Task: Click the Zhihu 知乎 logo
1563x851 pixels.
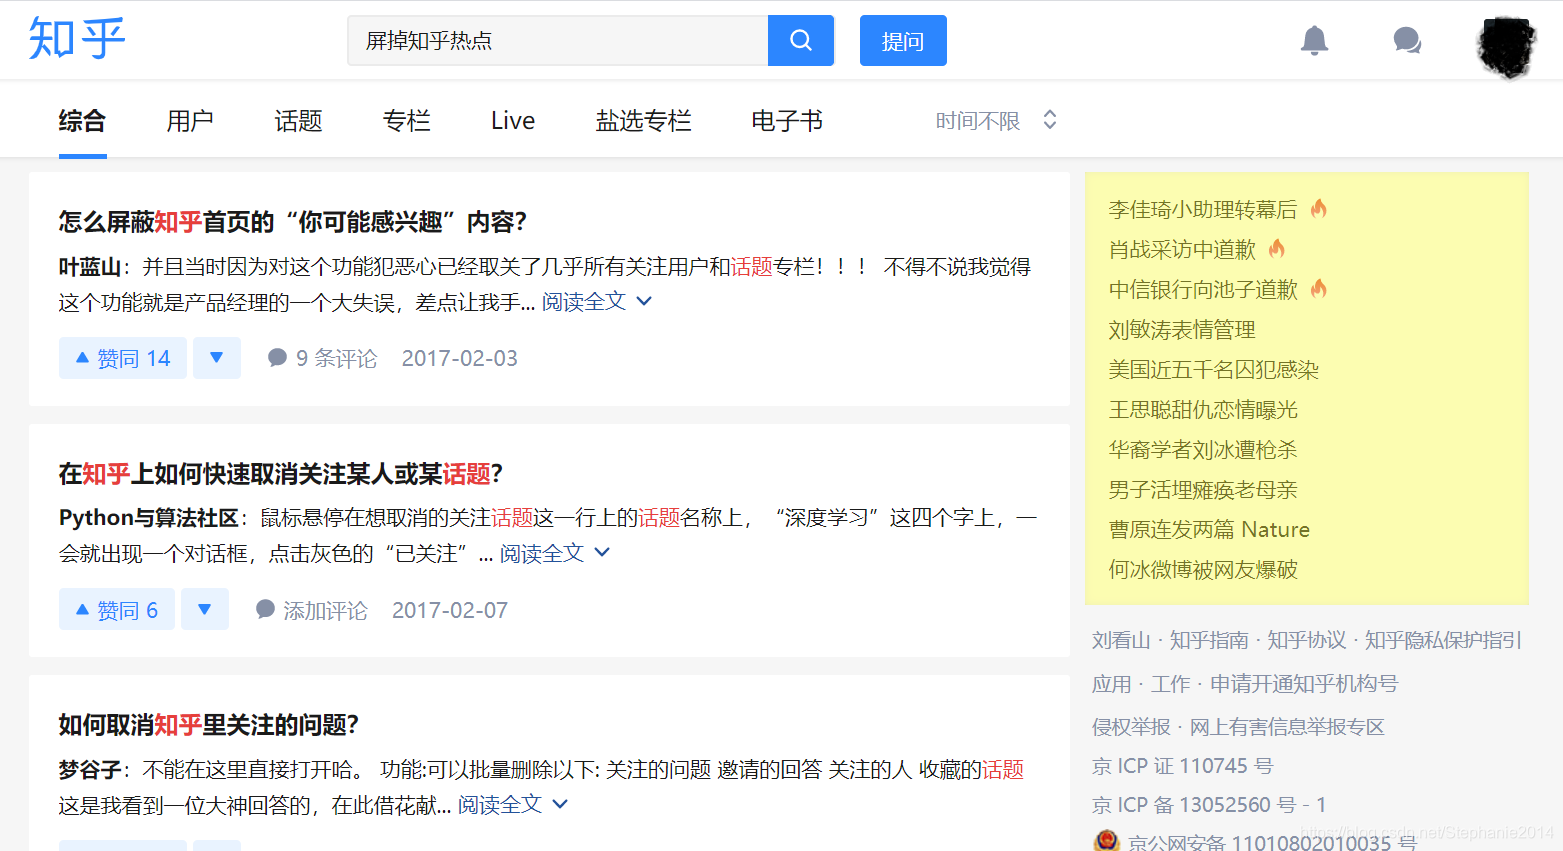Action: click(77, 39)
